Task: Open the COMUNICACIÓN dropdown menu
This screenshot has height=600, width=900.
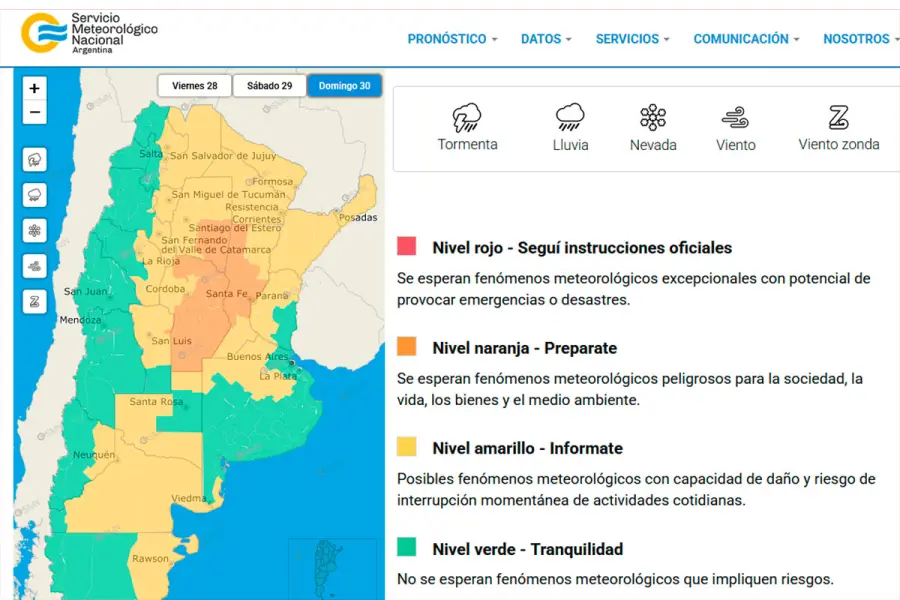Action: (x=746, y=39)
